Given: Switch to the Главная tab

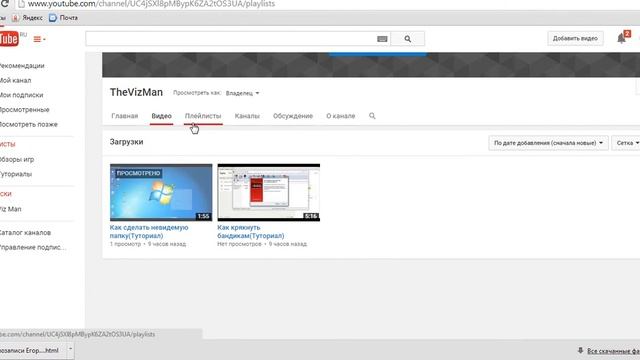Looking at the screenshot, I should [124, 116].
